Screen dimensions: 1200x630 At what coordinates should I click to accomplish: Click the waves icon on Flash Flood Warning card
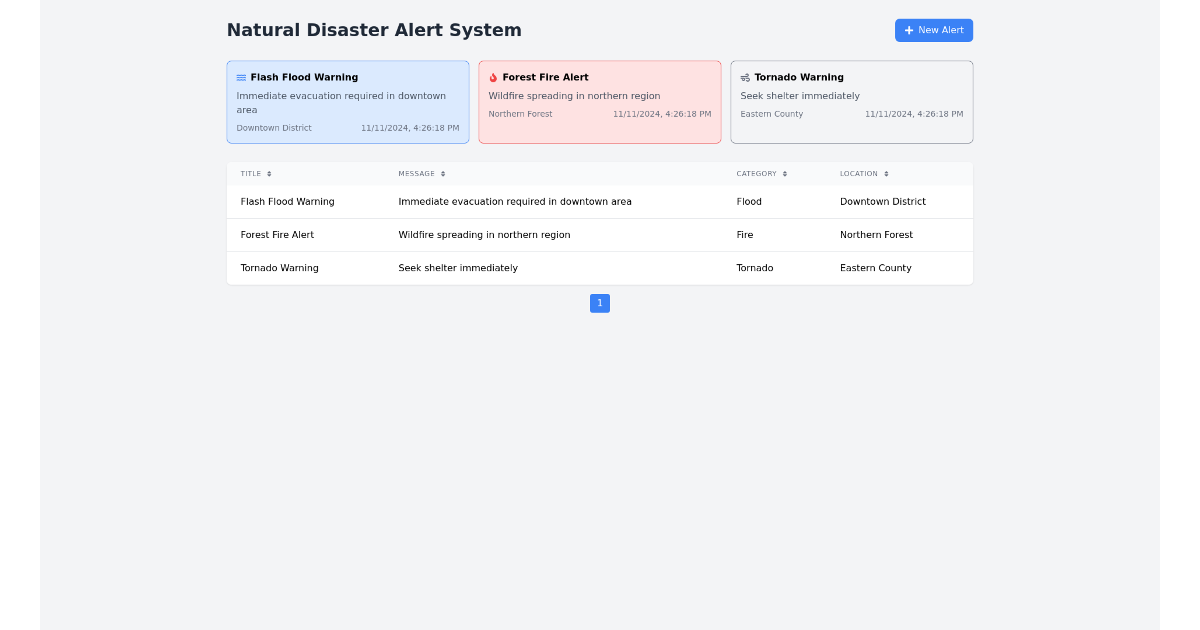point(239,76)
